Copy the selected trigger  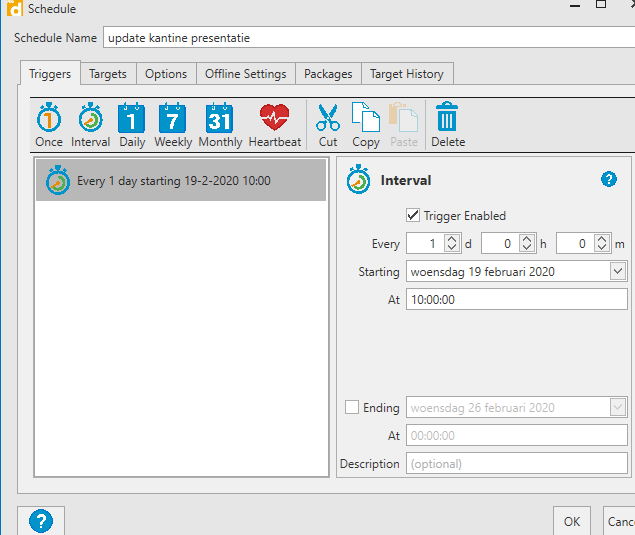click(366, 125)
